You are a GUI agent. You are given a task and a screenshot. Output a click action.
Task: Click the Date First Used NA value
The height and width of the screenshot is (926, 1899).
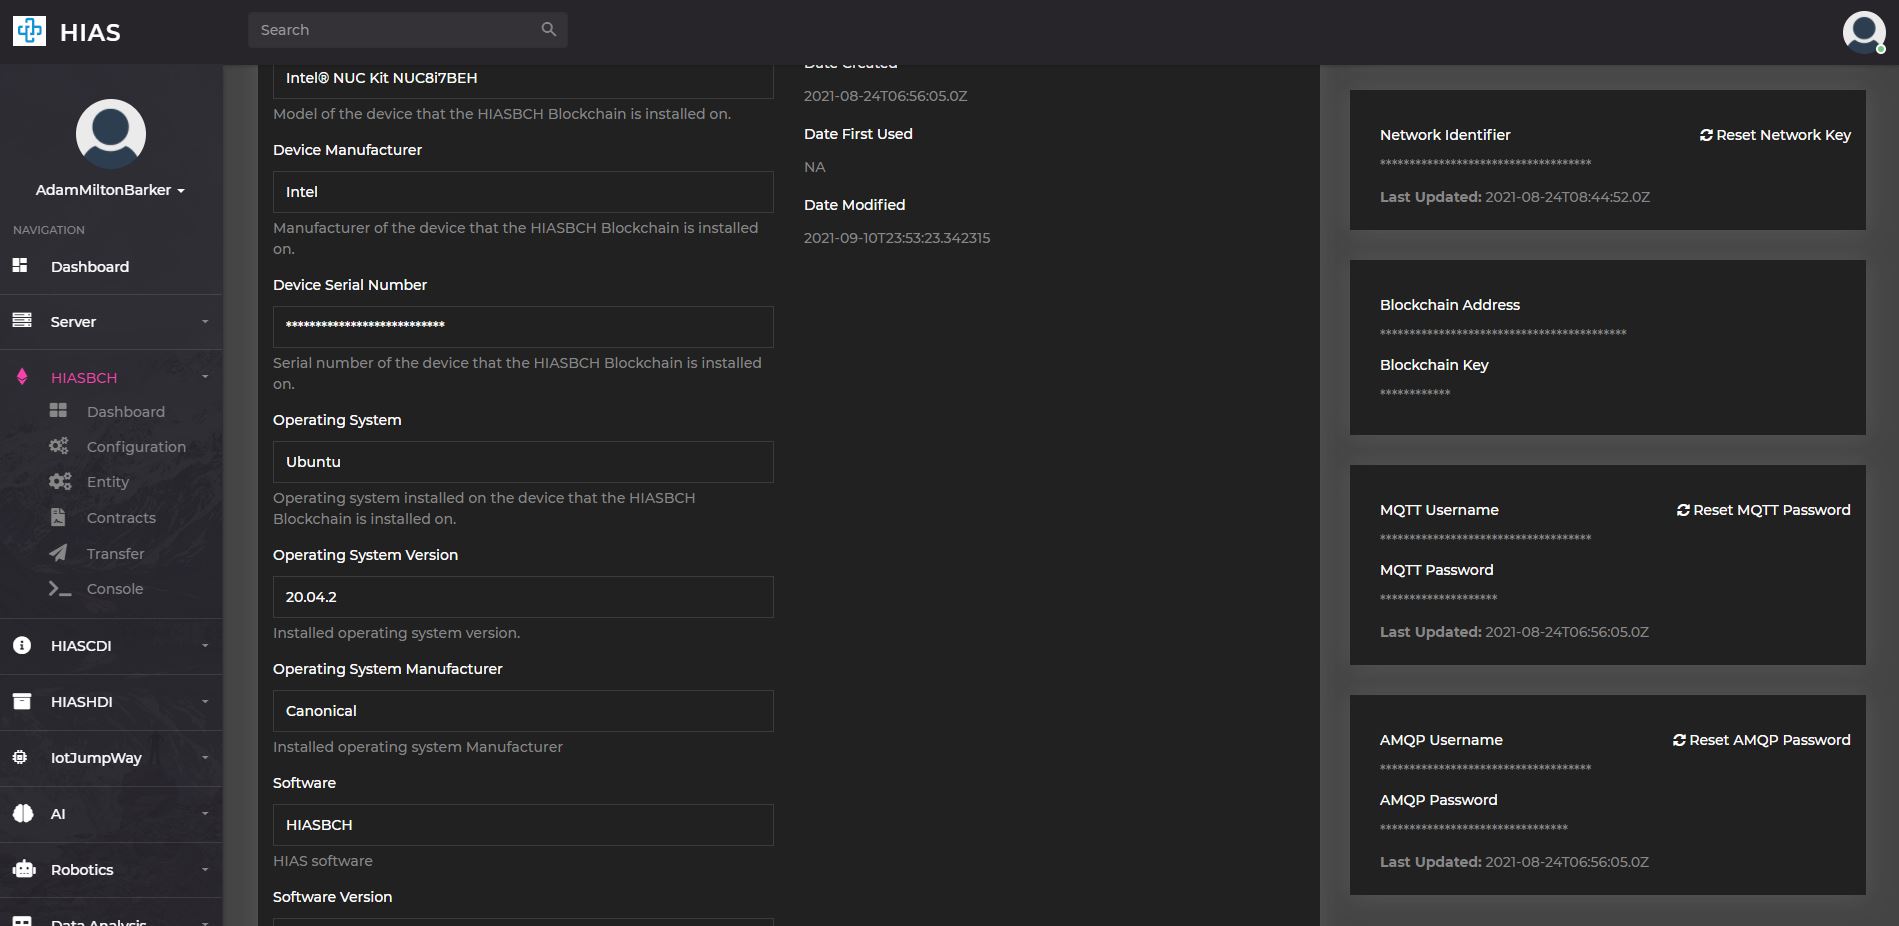(x=815, y=167)
